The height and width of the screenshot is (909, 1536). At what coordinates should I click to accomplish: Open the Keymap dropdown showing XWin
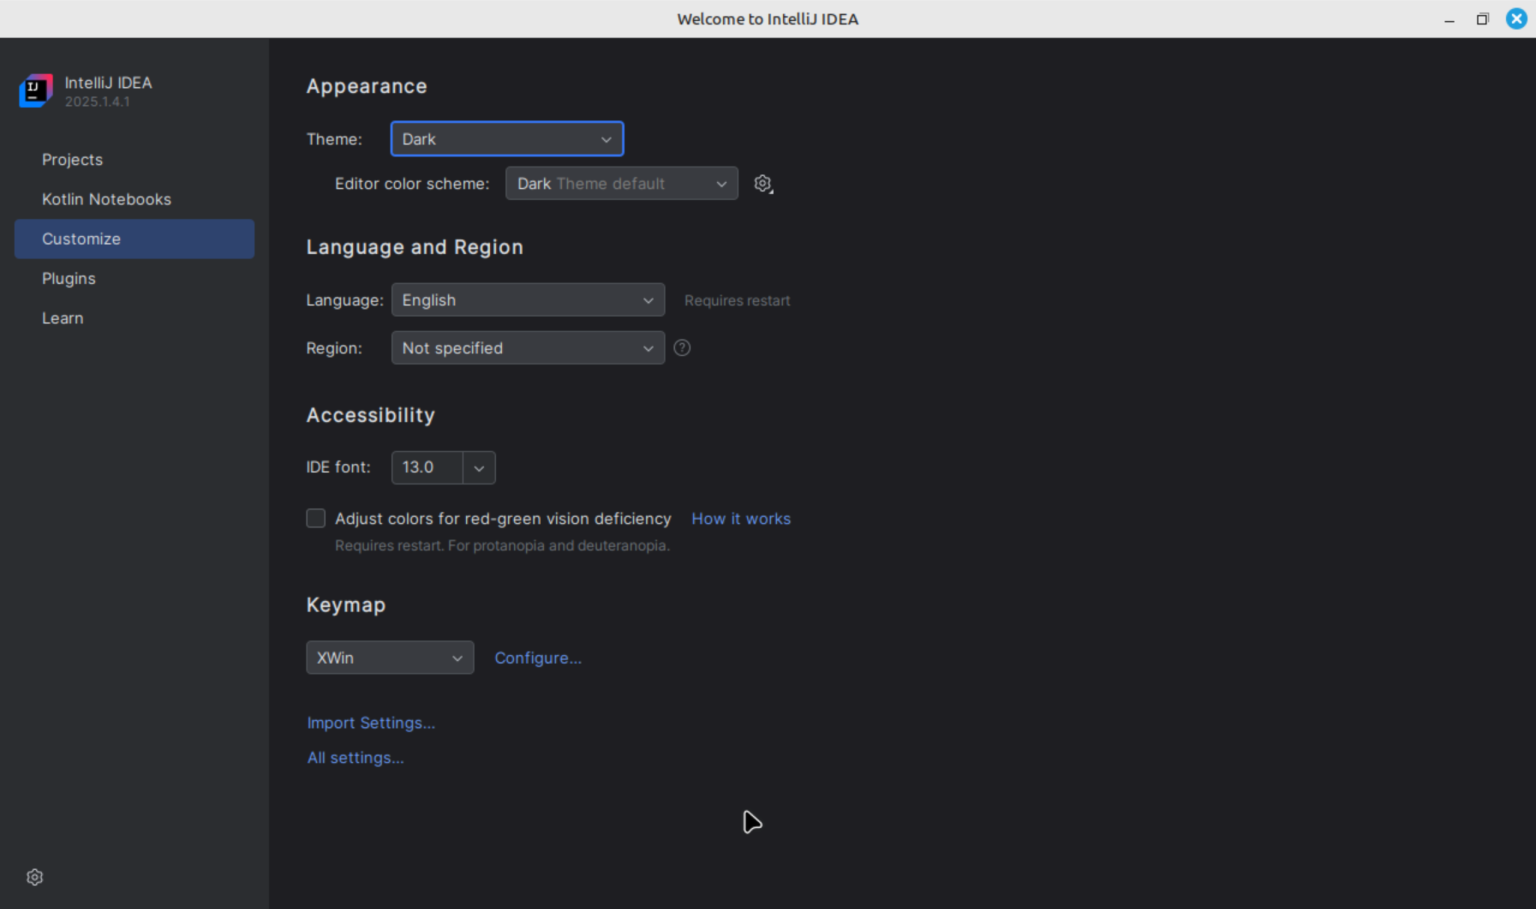click(x=389, y=657)
